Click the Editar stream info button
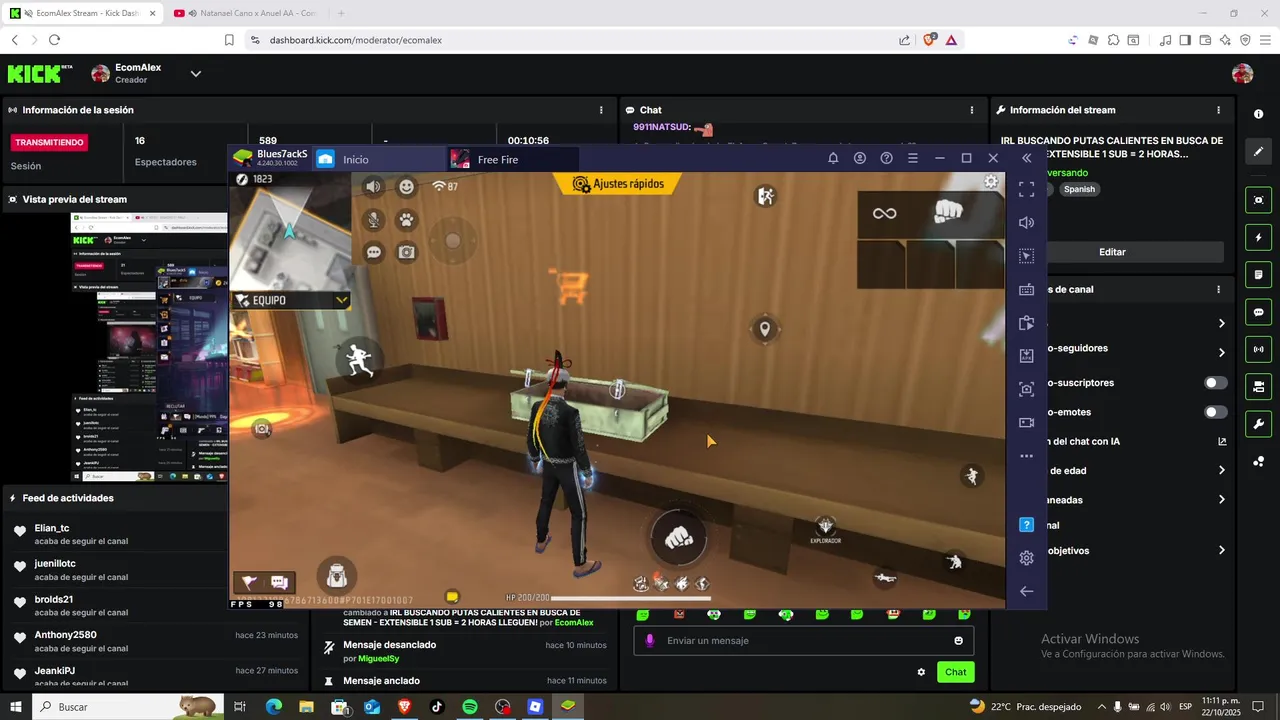This screenshot has width=1280, height=720. pos(1112,252)
